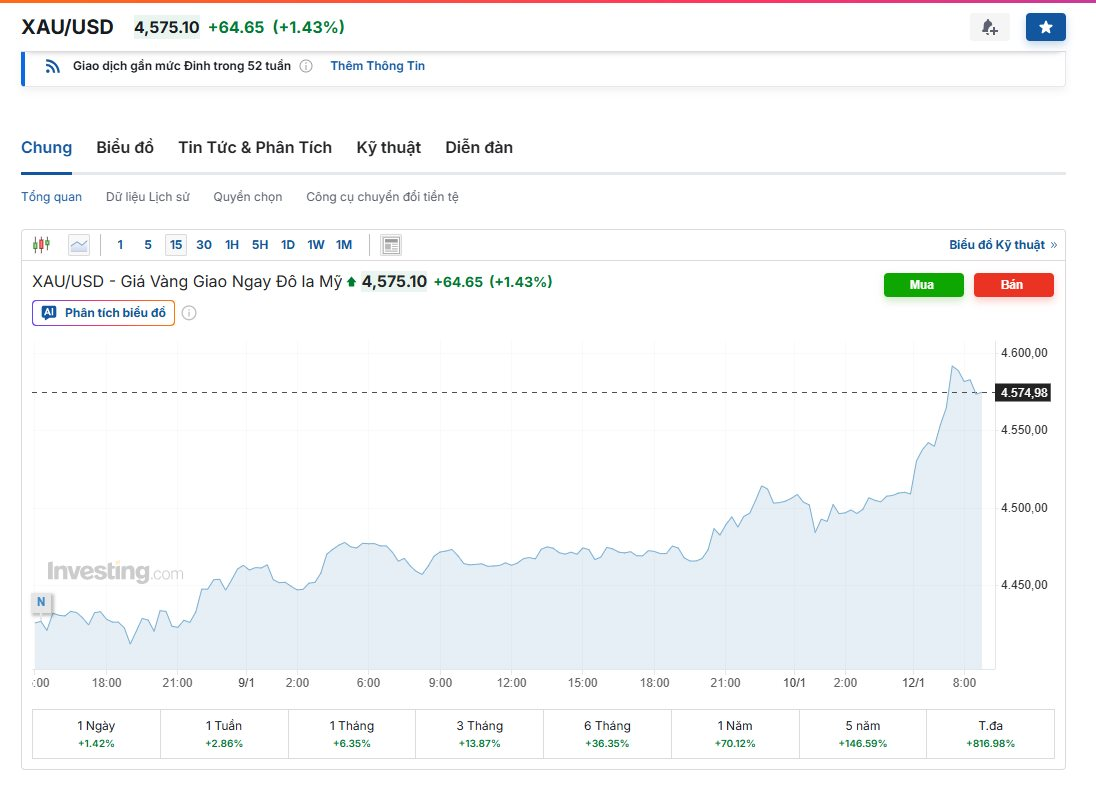Select the 1 Năm period range
The height and width of the screenshot is (800, 1096).
click(x=735, y=733)
